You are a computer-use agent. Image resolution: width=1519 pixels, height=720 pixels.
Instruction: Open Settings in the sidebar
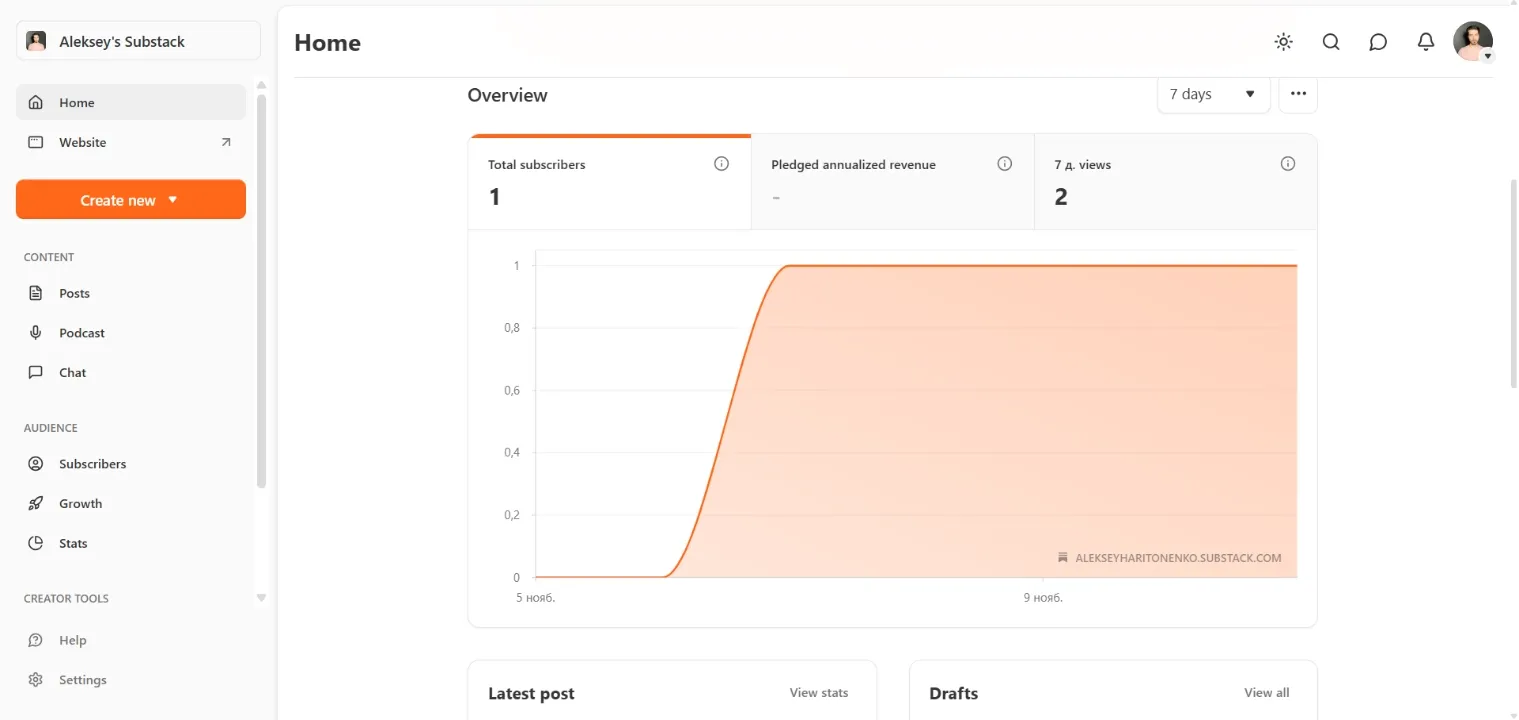pos(131,680)
